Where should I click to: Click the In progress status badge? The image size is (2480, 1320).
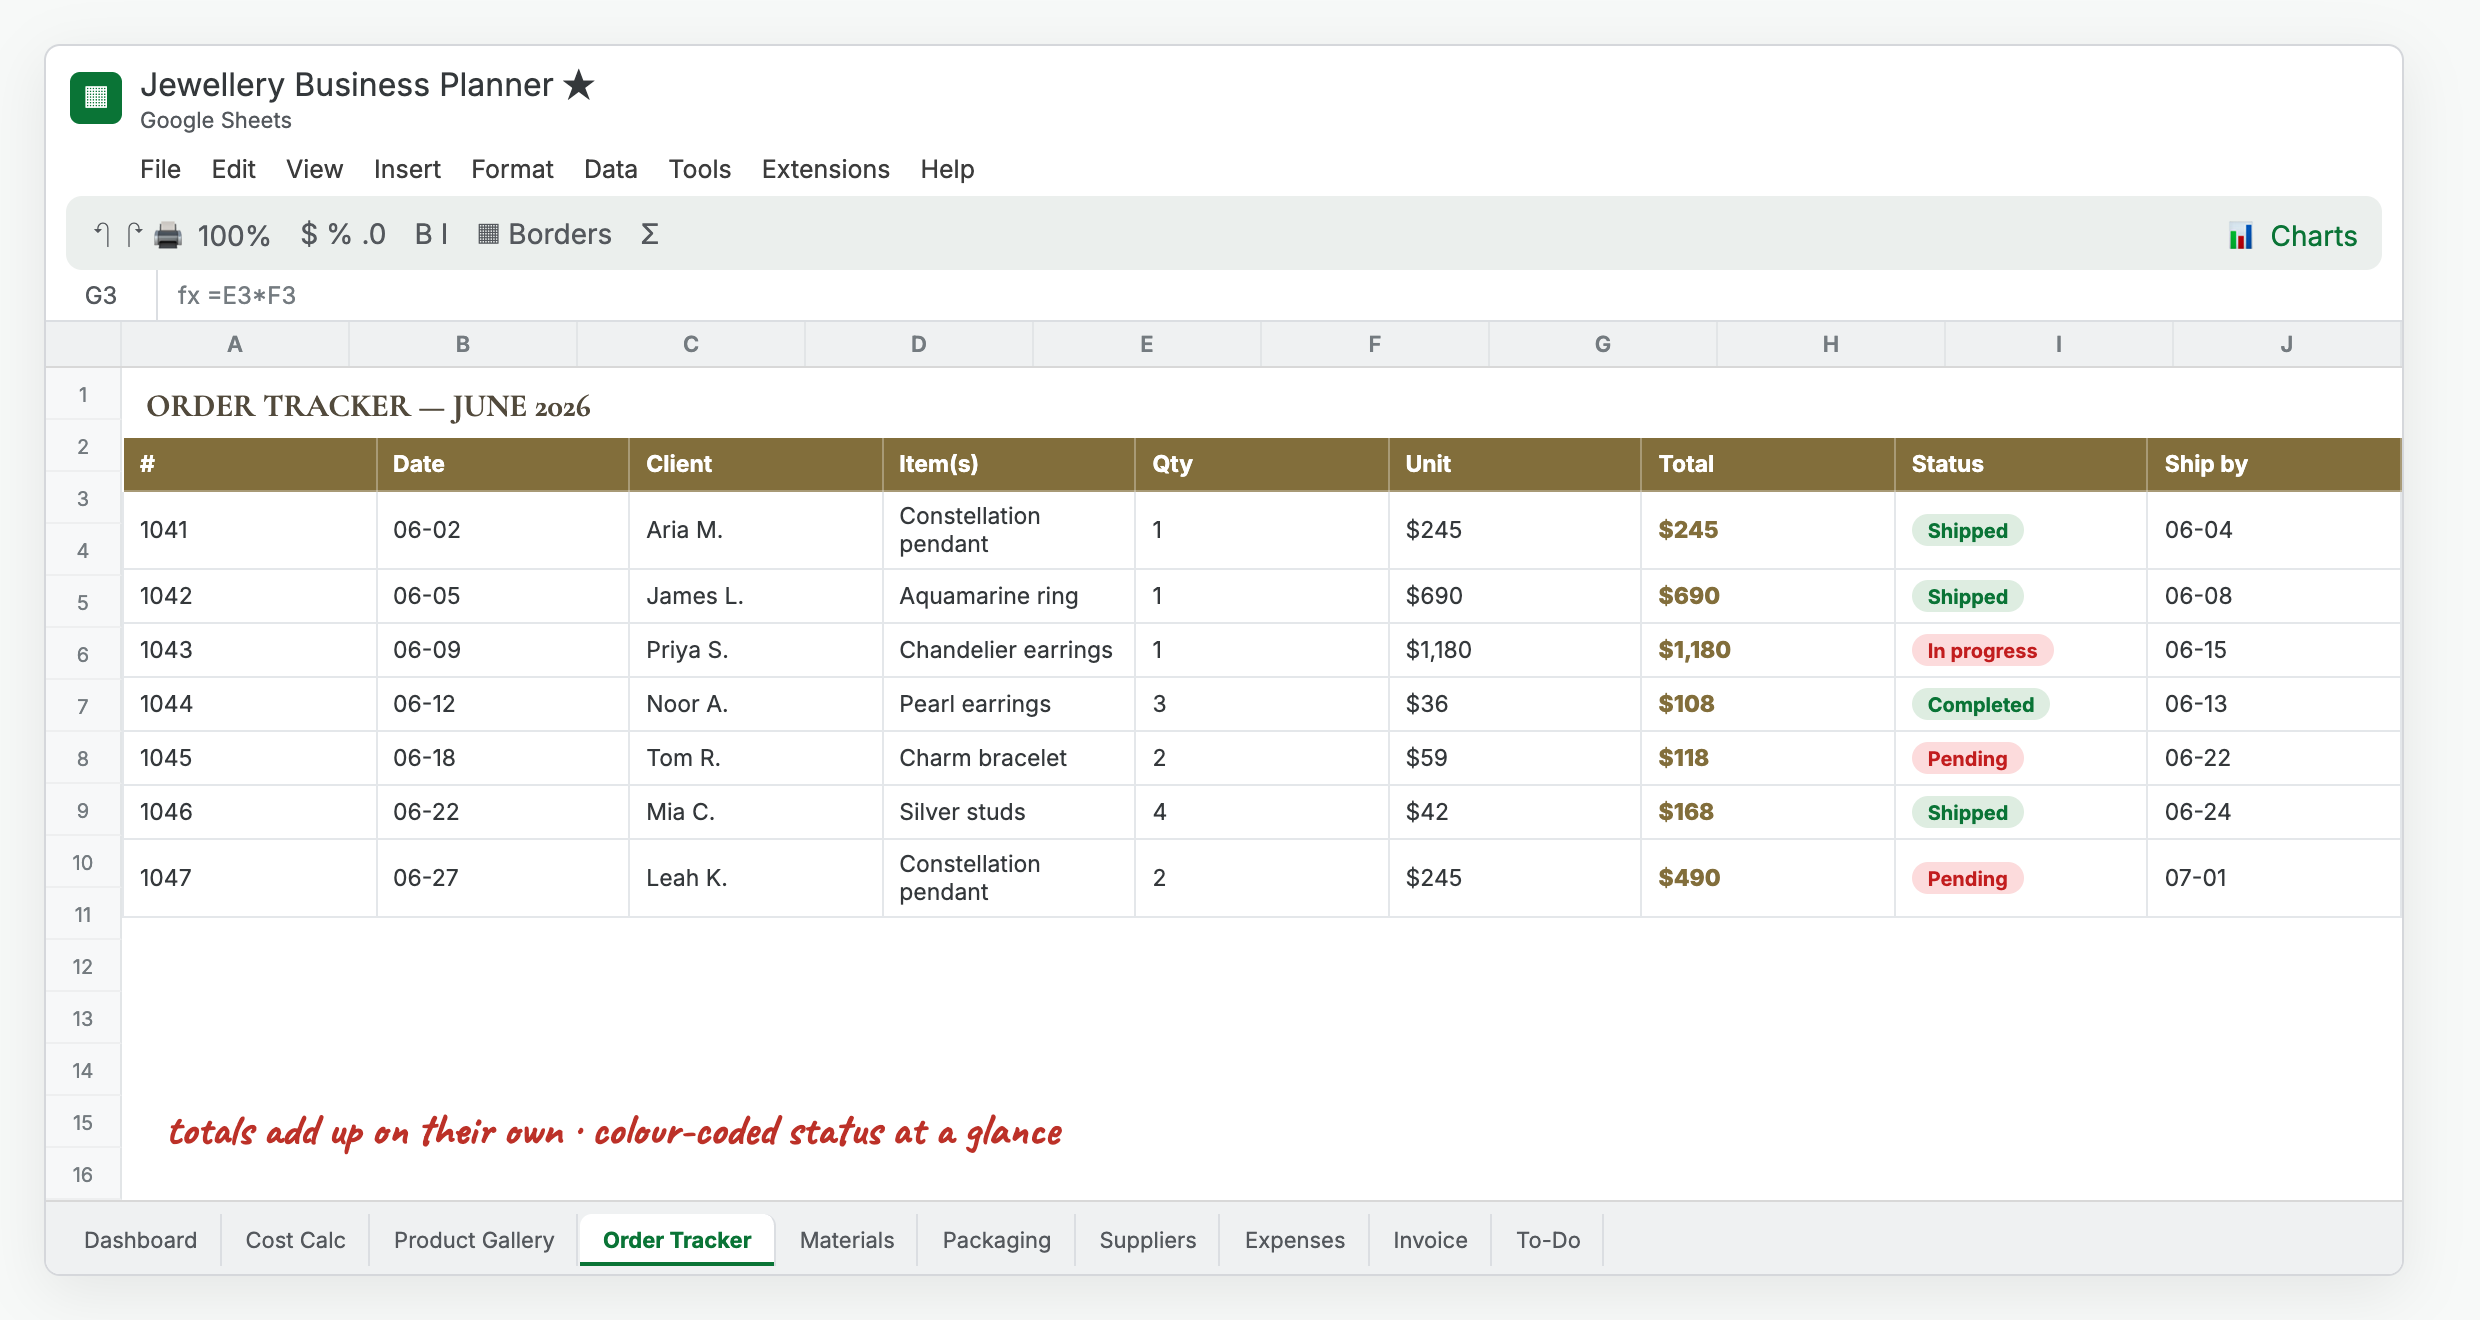[x=1982, y=650]
